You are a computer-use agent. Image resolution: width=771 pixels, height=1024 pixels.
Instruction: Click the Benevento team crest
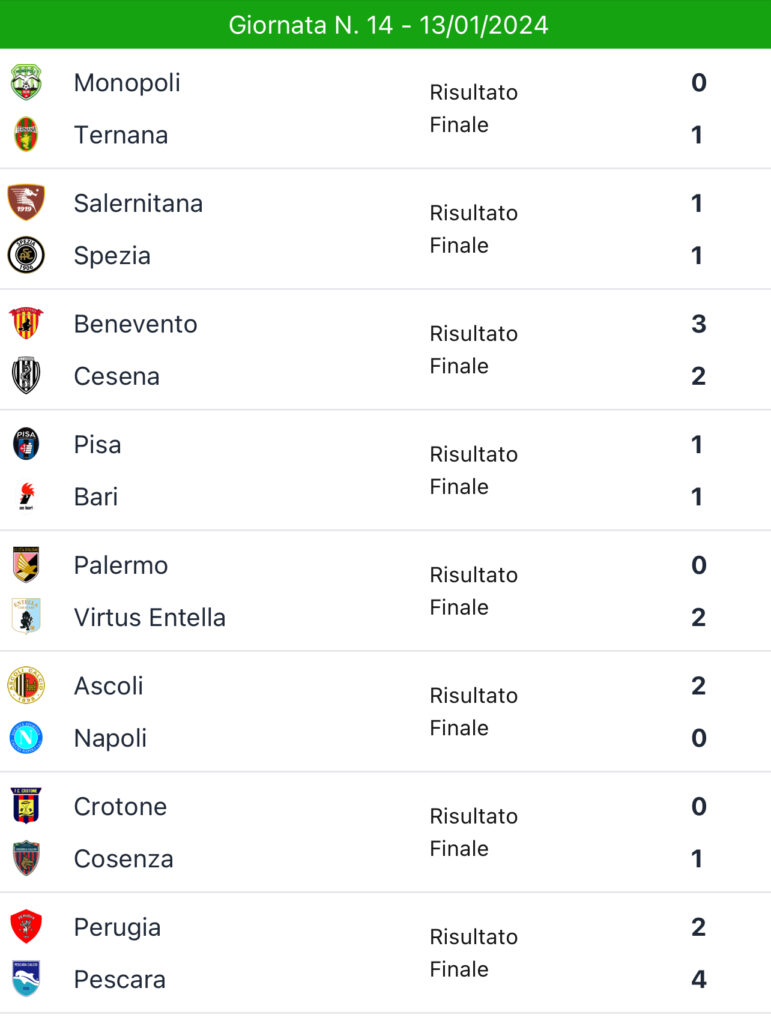26,323
